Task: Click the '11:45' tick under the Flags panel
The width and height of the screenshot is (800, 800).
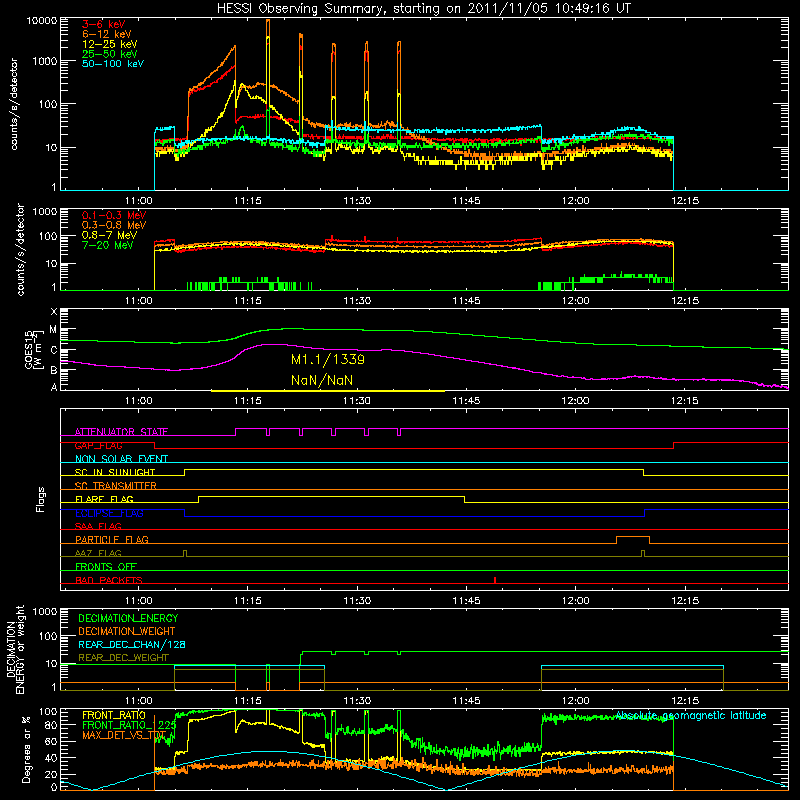Action: click(466, 601)
